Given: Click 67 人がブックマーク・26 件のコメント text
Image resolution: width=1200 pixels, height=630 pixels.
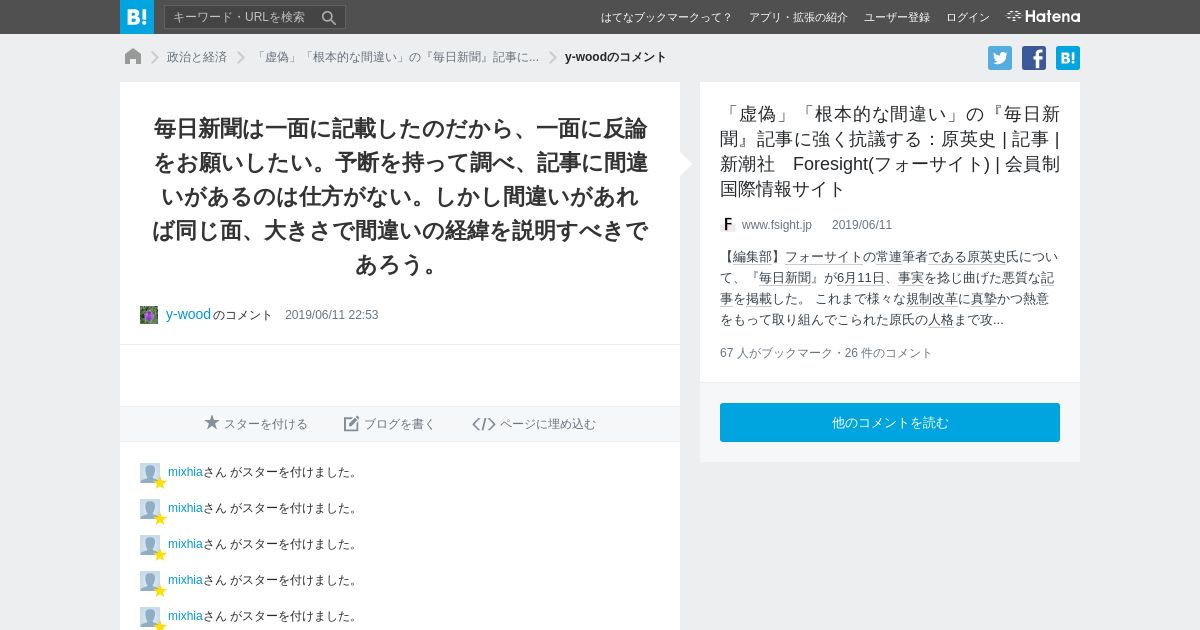Looking at the screenshot, I should (x=826, y=353).
